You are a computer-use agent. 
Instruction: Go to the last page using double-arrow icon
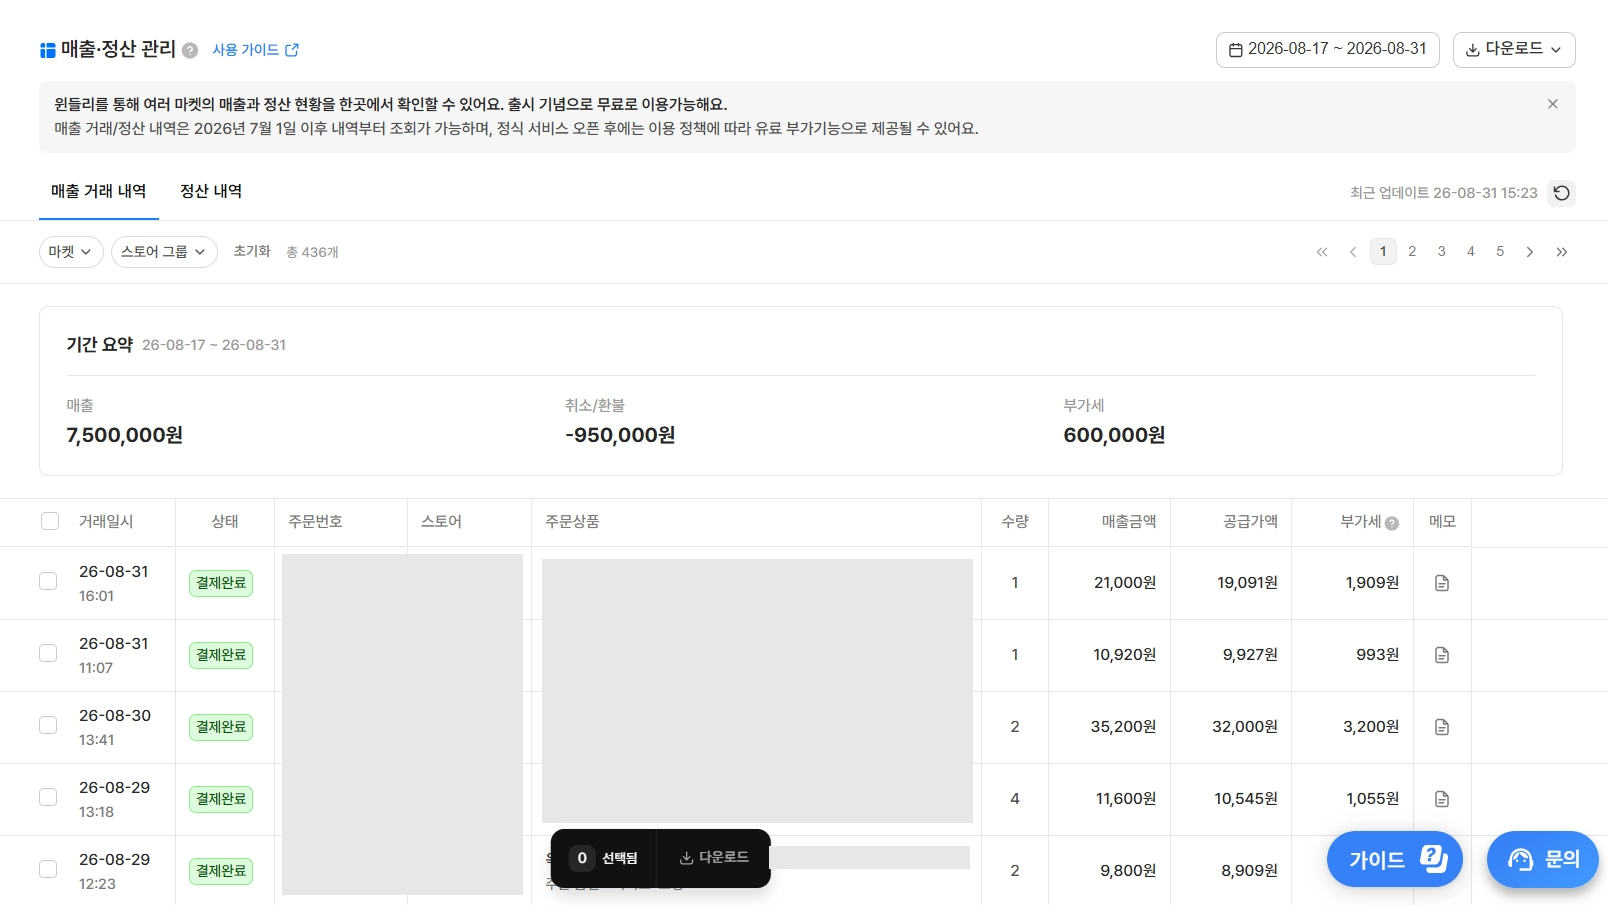[x=1561, y=252]
